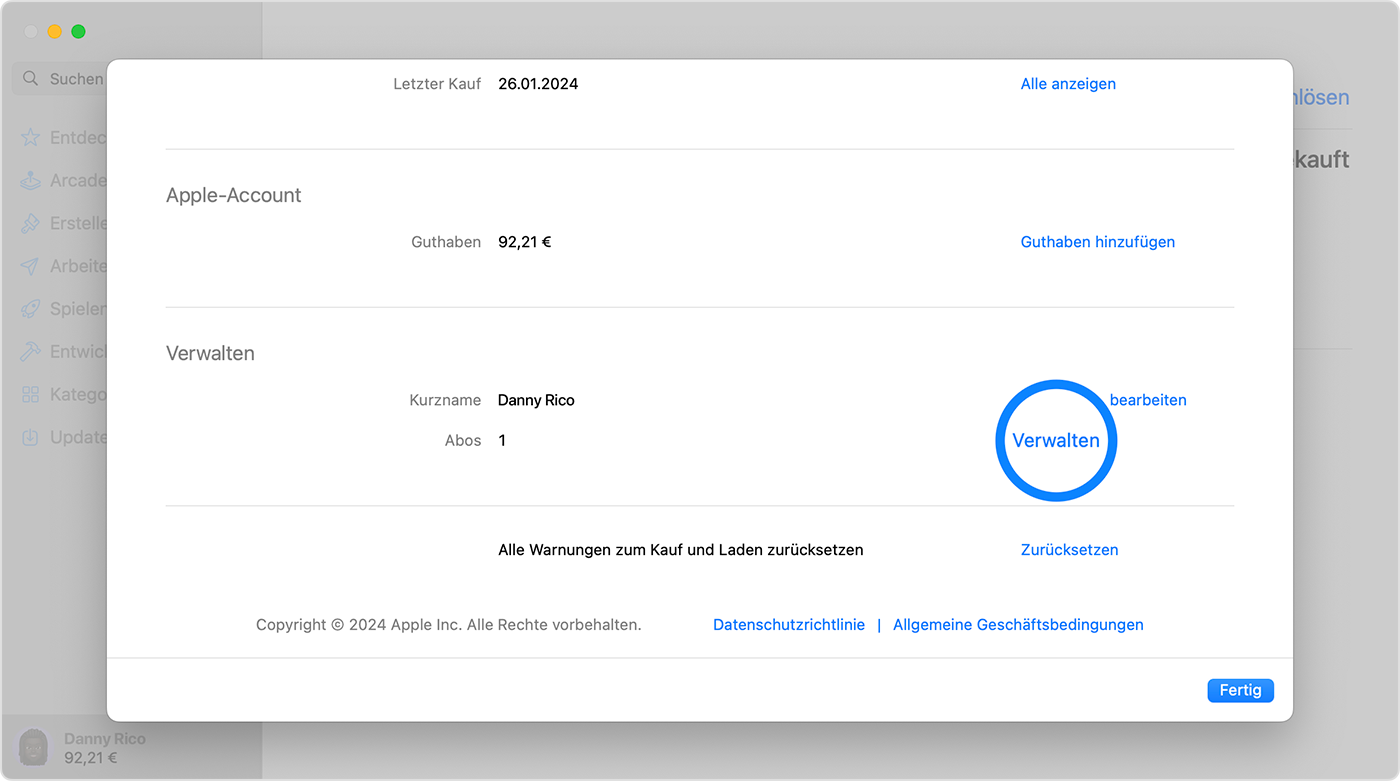Click the Fertig button
The height and width of the screenshot is (782, 1400).
point(1240,690)
